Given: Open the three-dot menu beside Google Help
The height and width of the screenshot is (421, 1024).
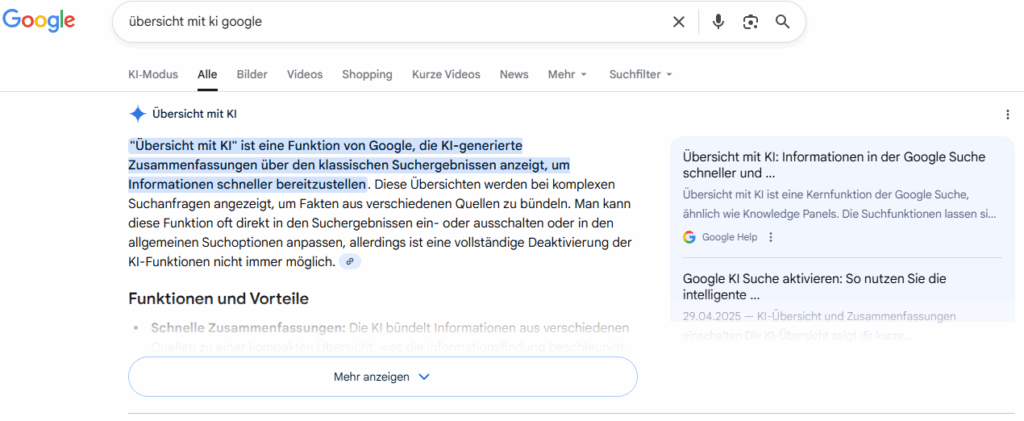Looking at the screenshot, I should click(x=771, y=237).
